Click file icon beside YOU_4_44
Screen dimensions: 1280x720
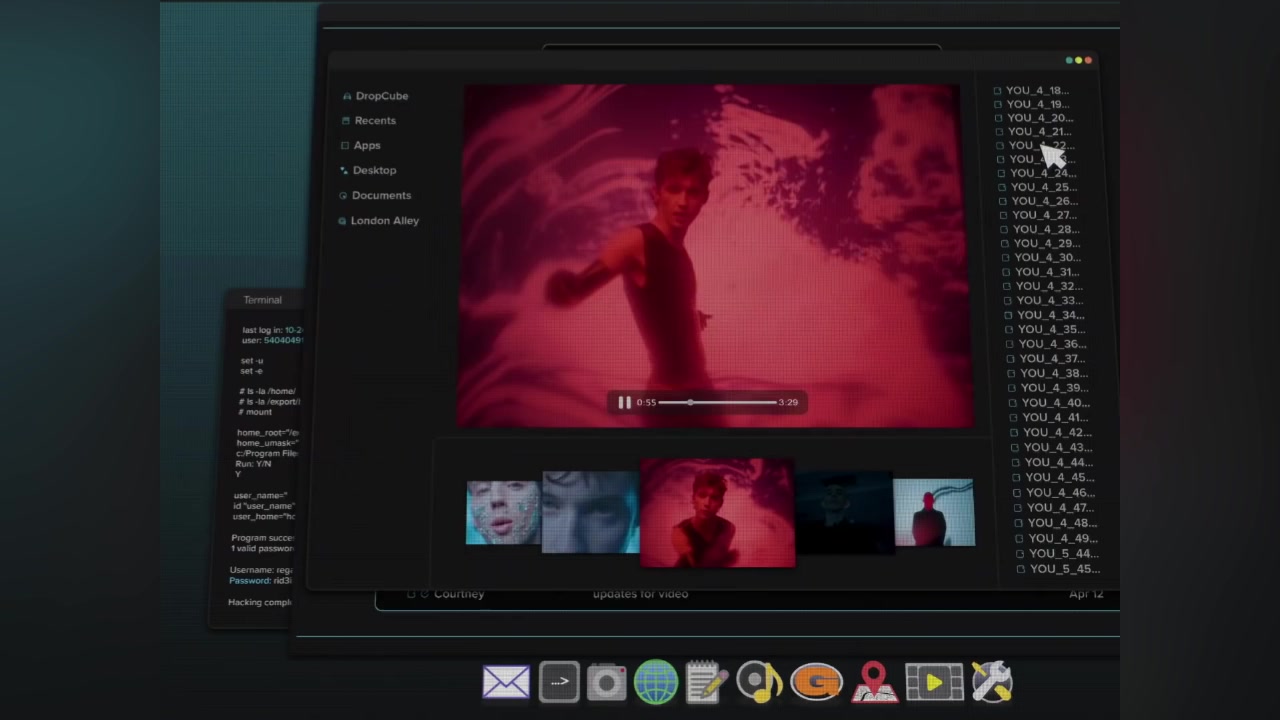tap(1016, 463)
